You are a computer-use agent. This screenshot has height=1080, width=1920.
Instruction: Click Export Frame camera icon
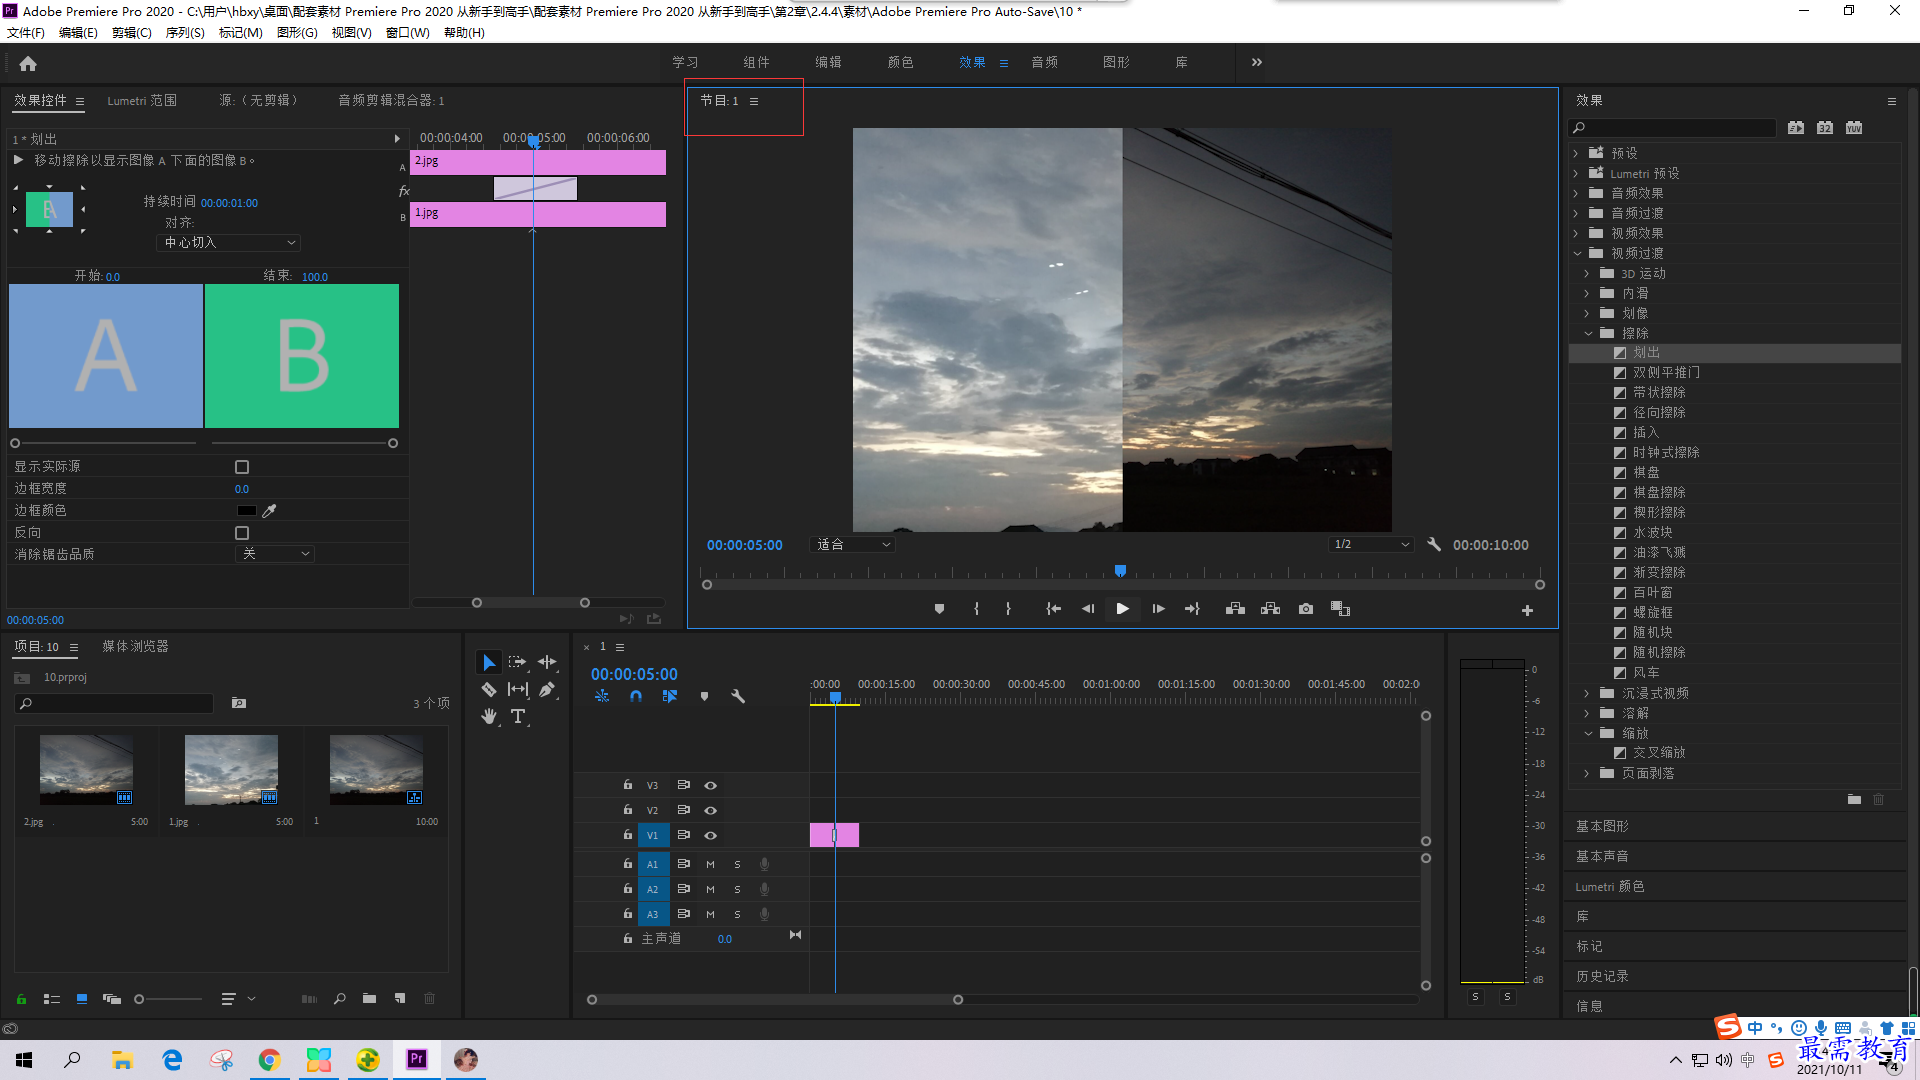[x=1306, y=609]
